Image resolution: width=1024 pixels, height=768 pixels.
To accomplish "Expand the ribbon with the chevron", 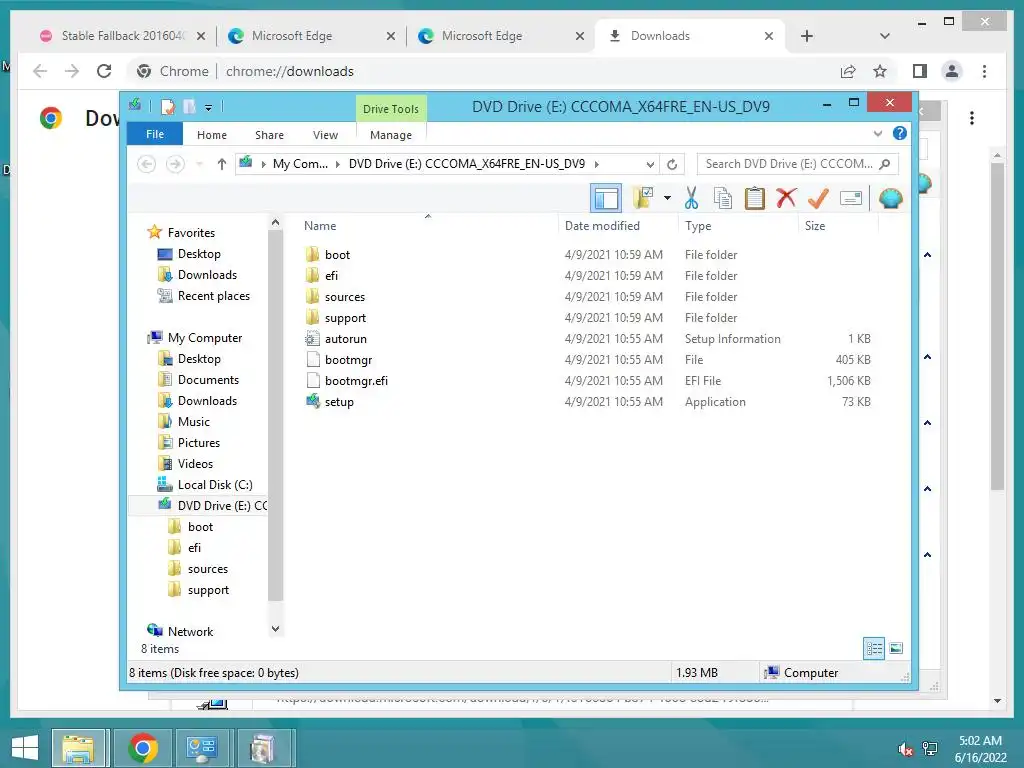I will point(877,134).
